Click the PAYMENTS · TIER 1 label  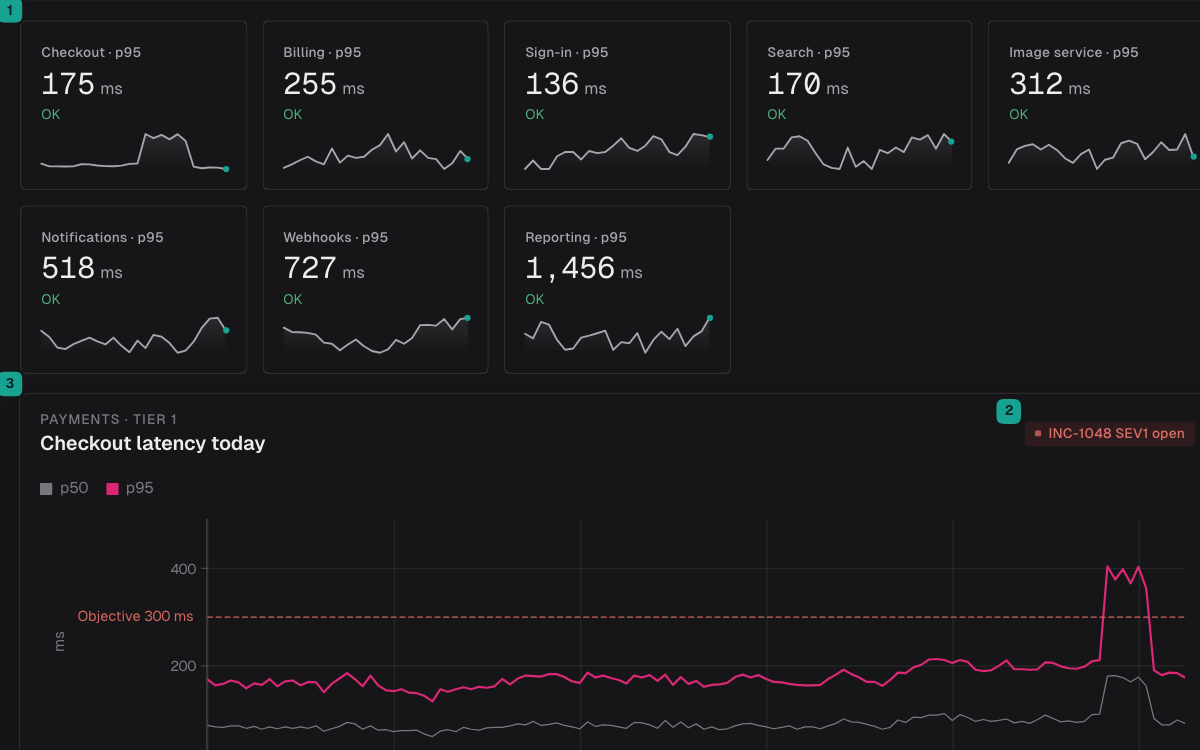point(109,419)
